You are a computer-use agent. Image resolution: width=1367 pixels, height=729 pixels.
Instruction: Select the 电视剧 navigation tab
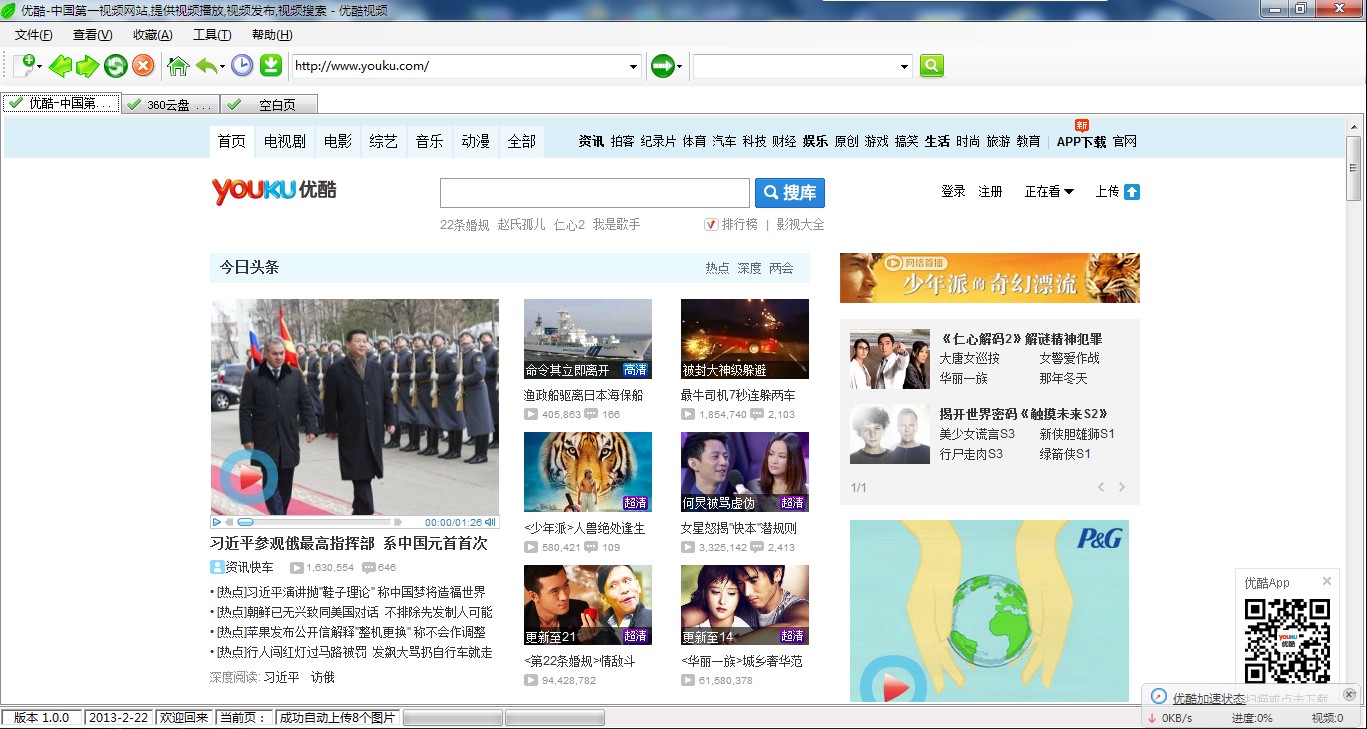pos(285,141)
